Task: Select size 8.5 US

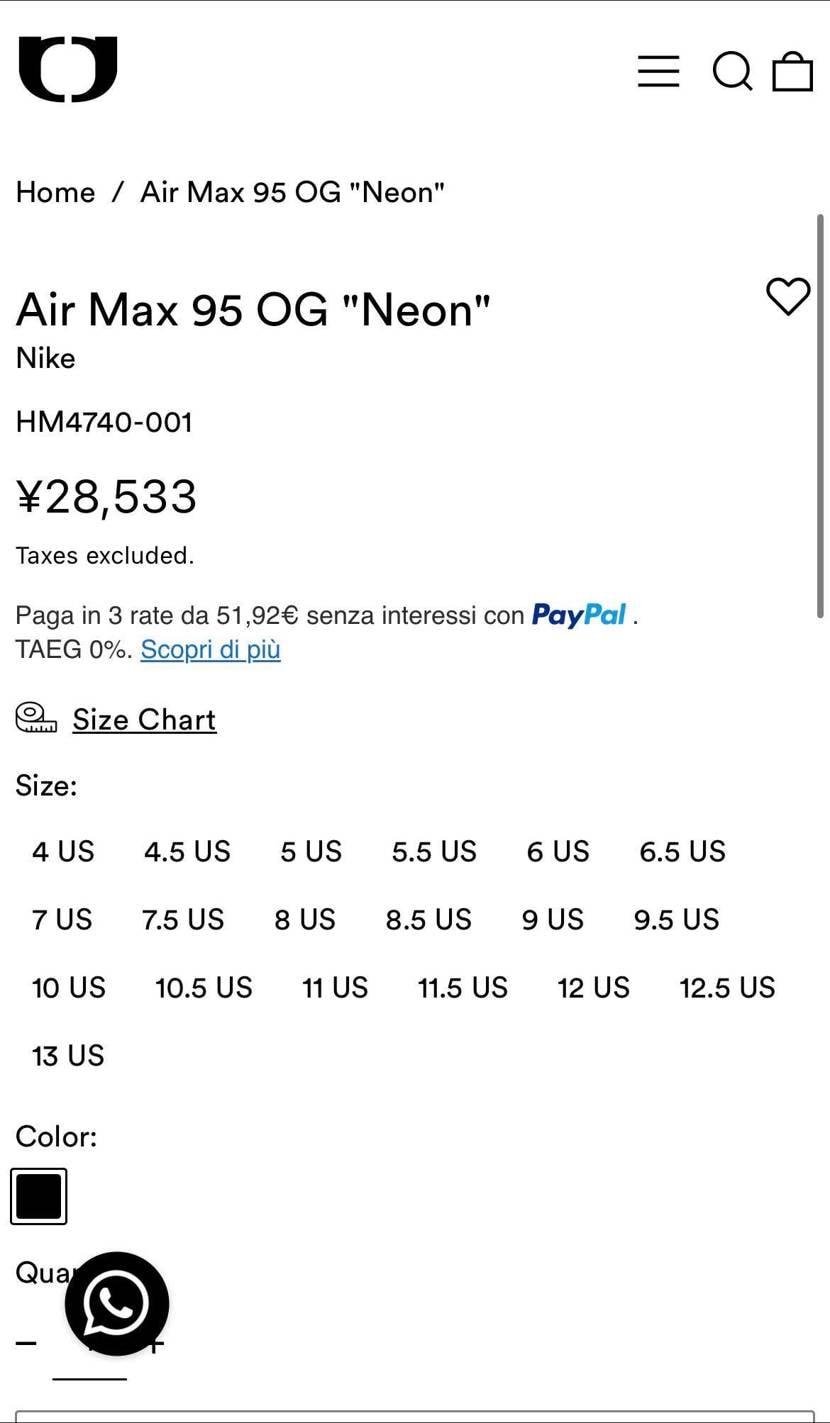Action: 428,920
